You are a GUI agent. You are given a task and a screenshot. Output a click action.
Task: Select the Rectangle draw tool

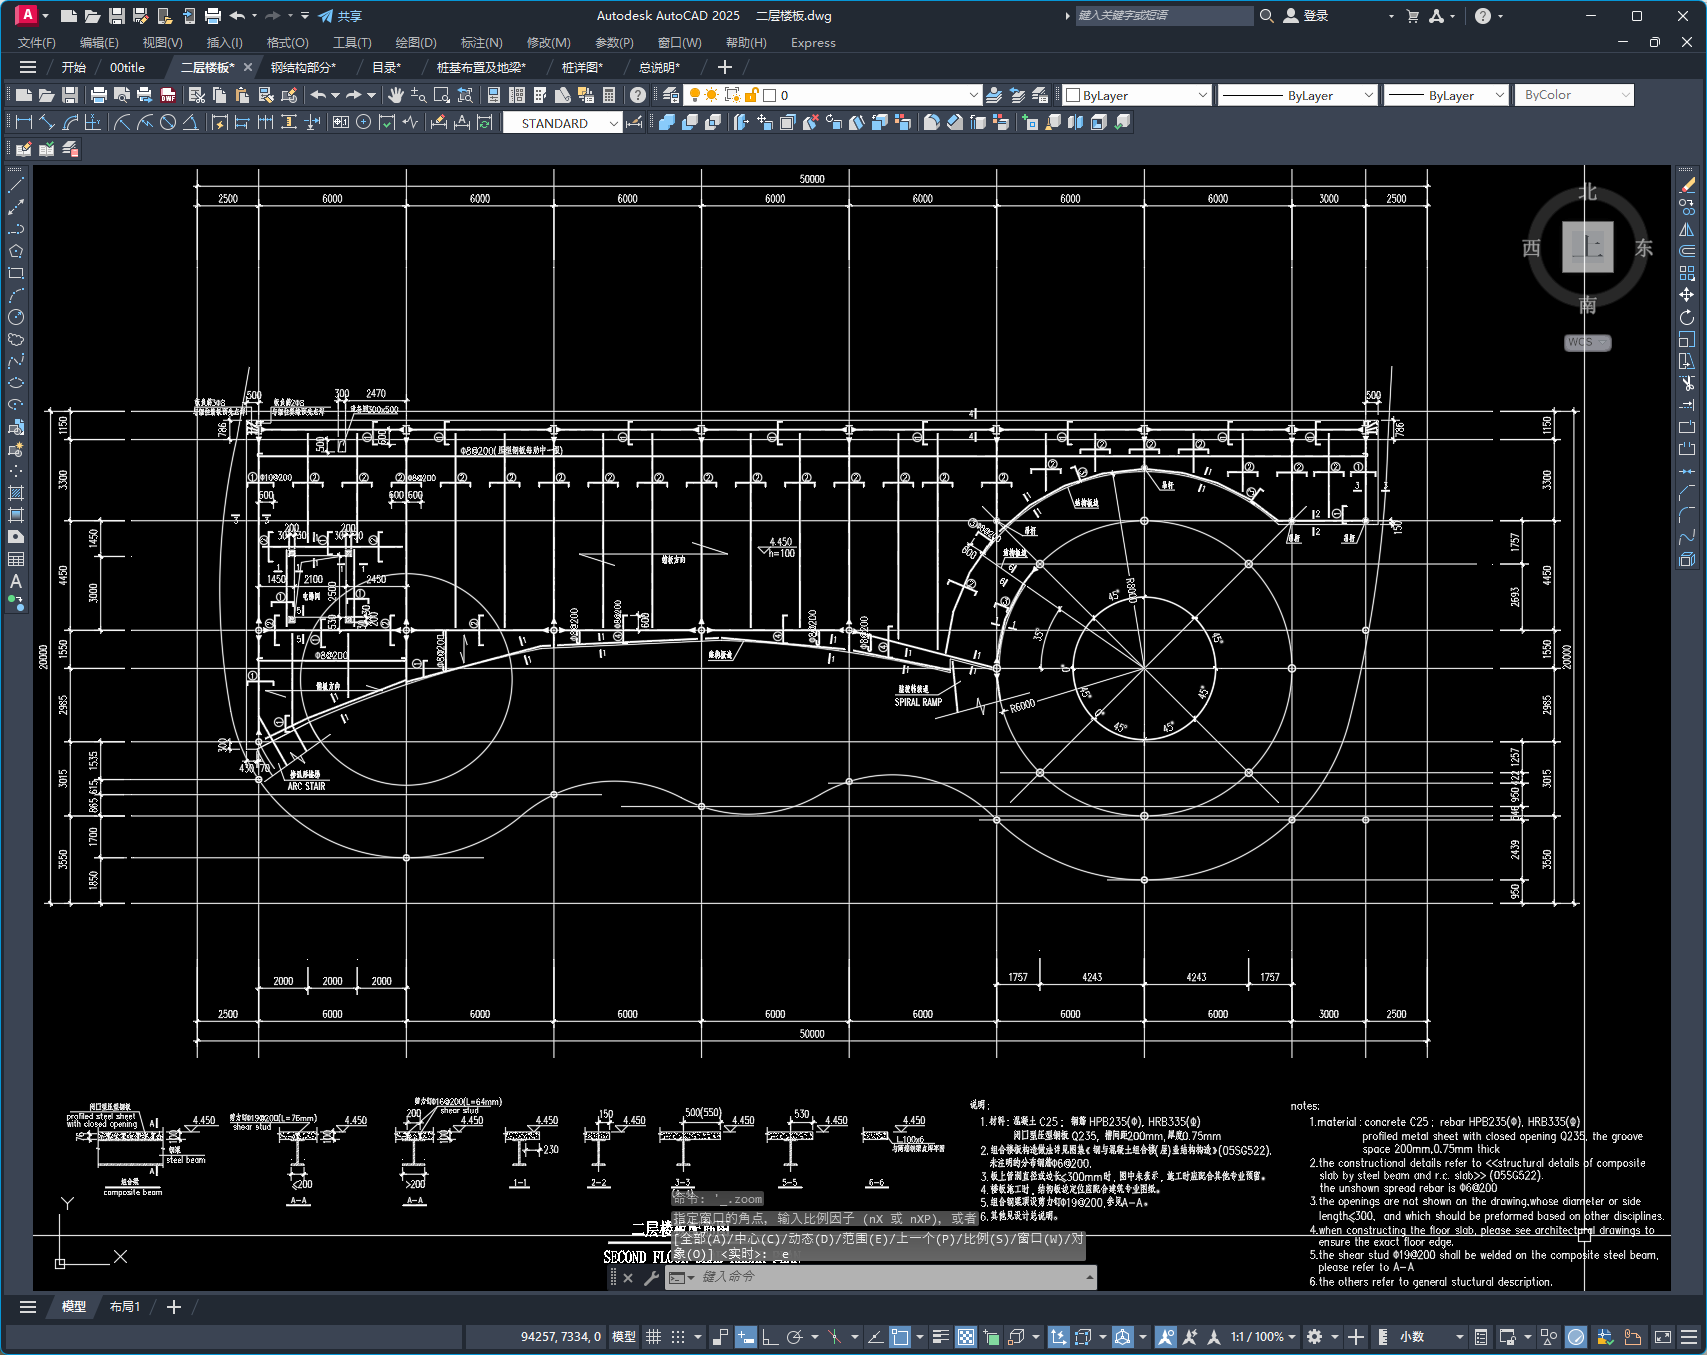(x=16, y=273)
